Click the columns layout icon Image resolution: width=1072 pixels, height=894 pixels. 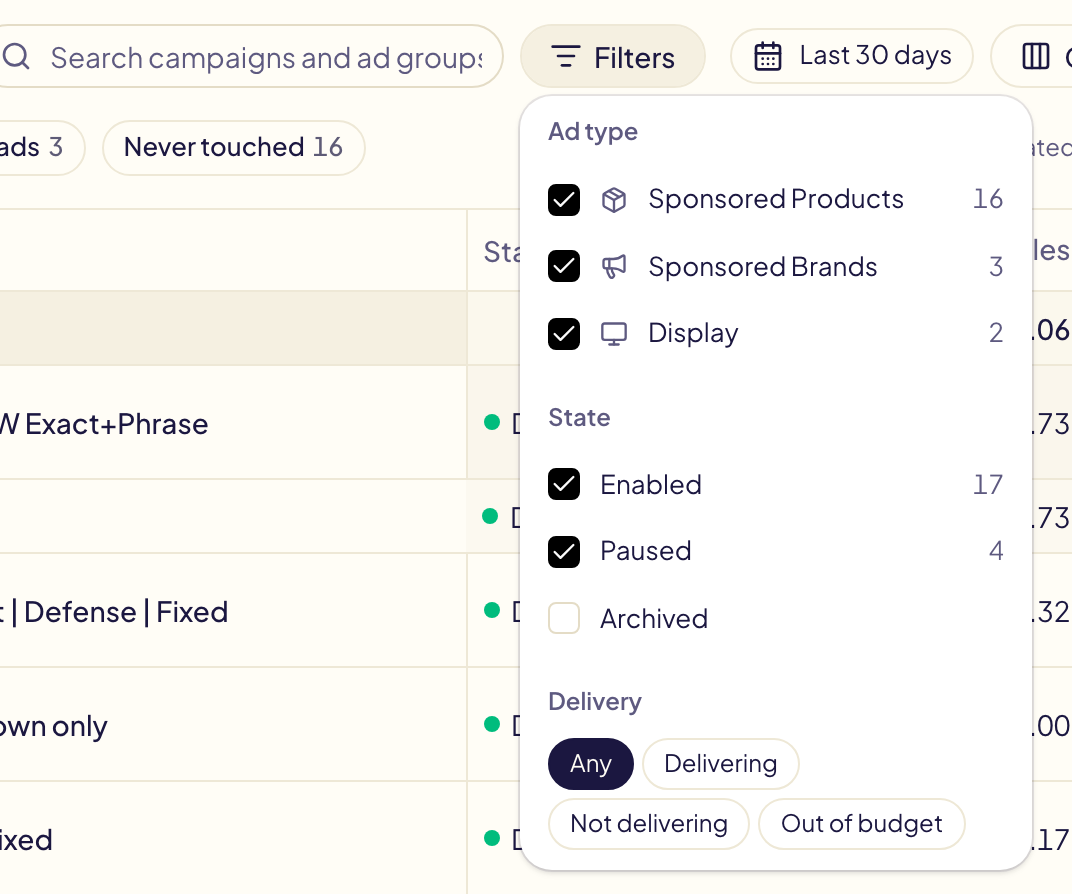click(1035, 56)
